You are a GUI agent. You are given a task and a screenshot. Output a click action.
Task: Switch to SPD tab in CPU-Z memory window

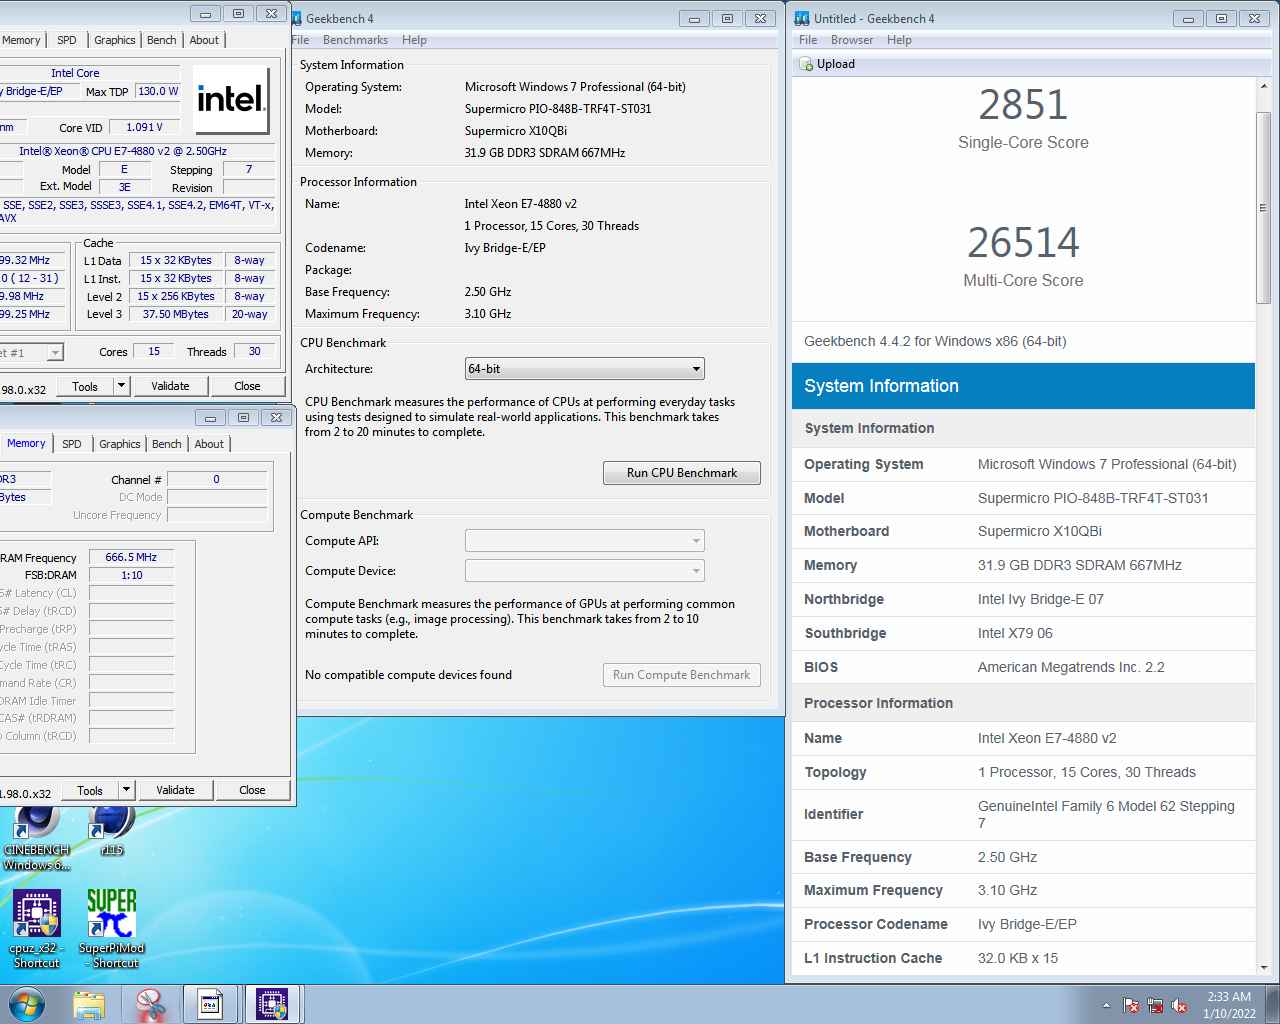tap(72, 444)
